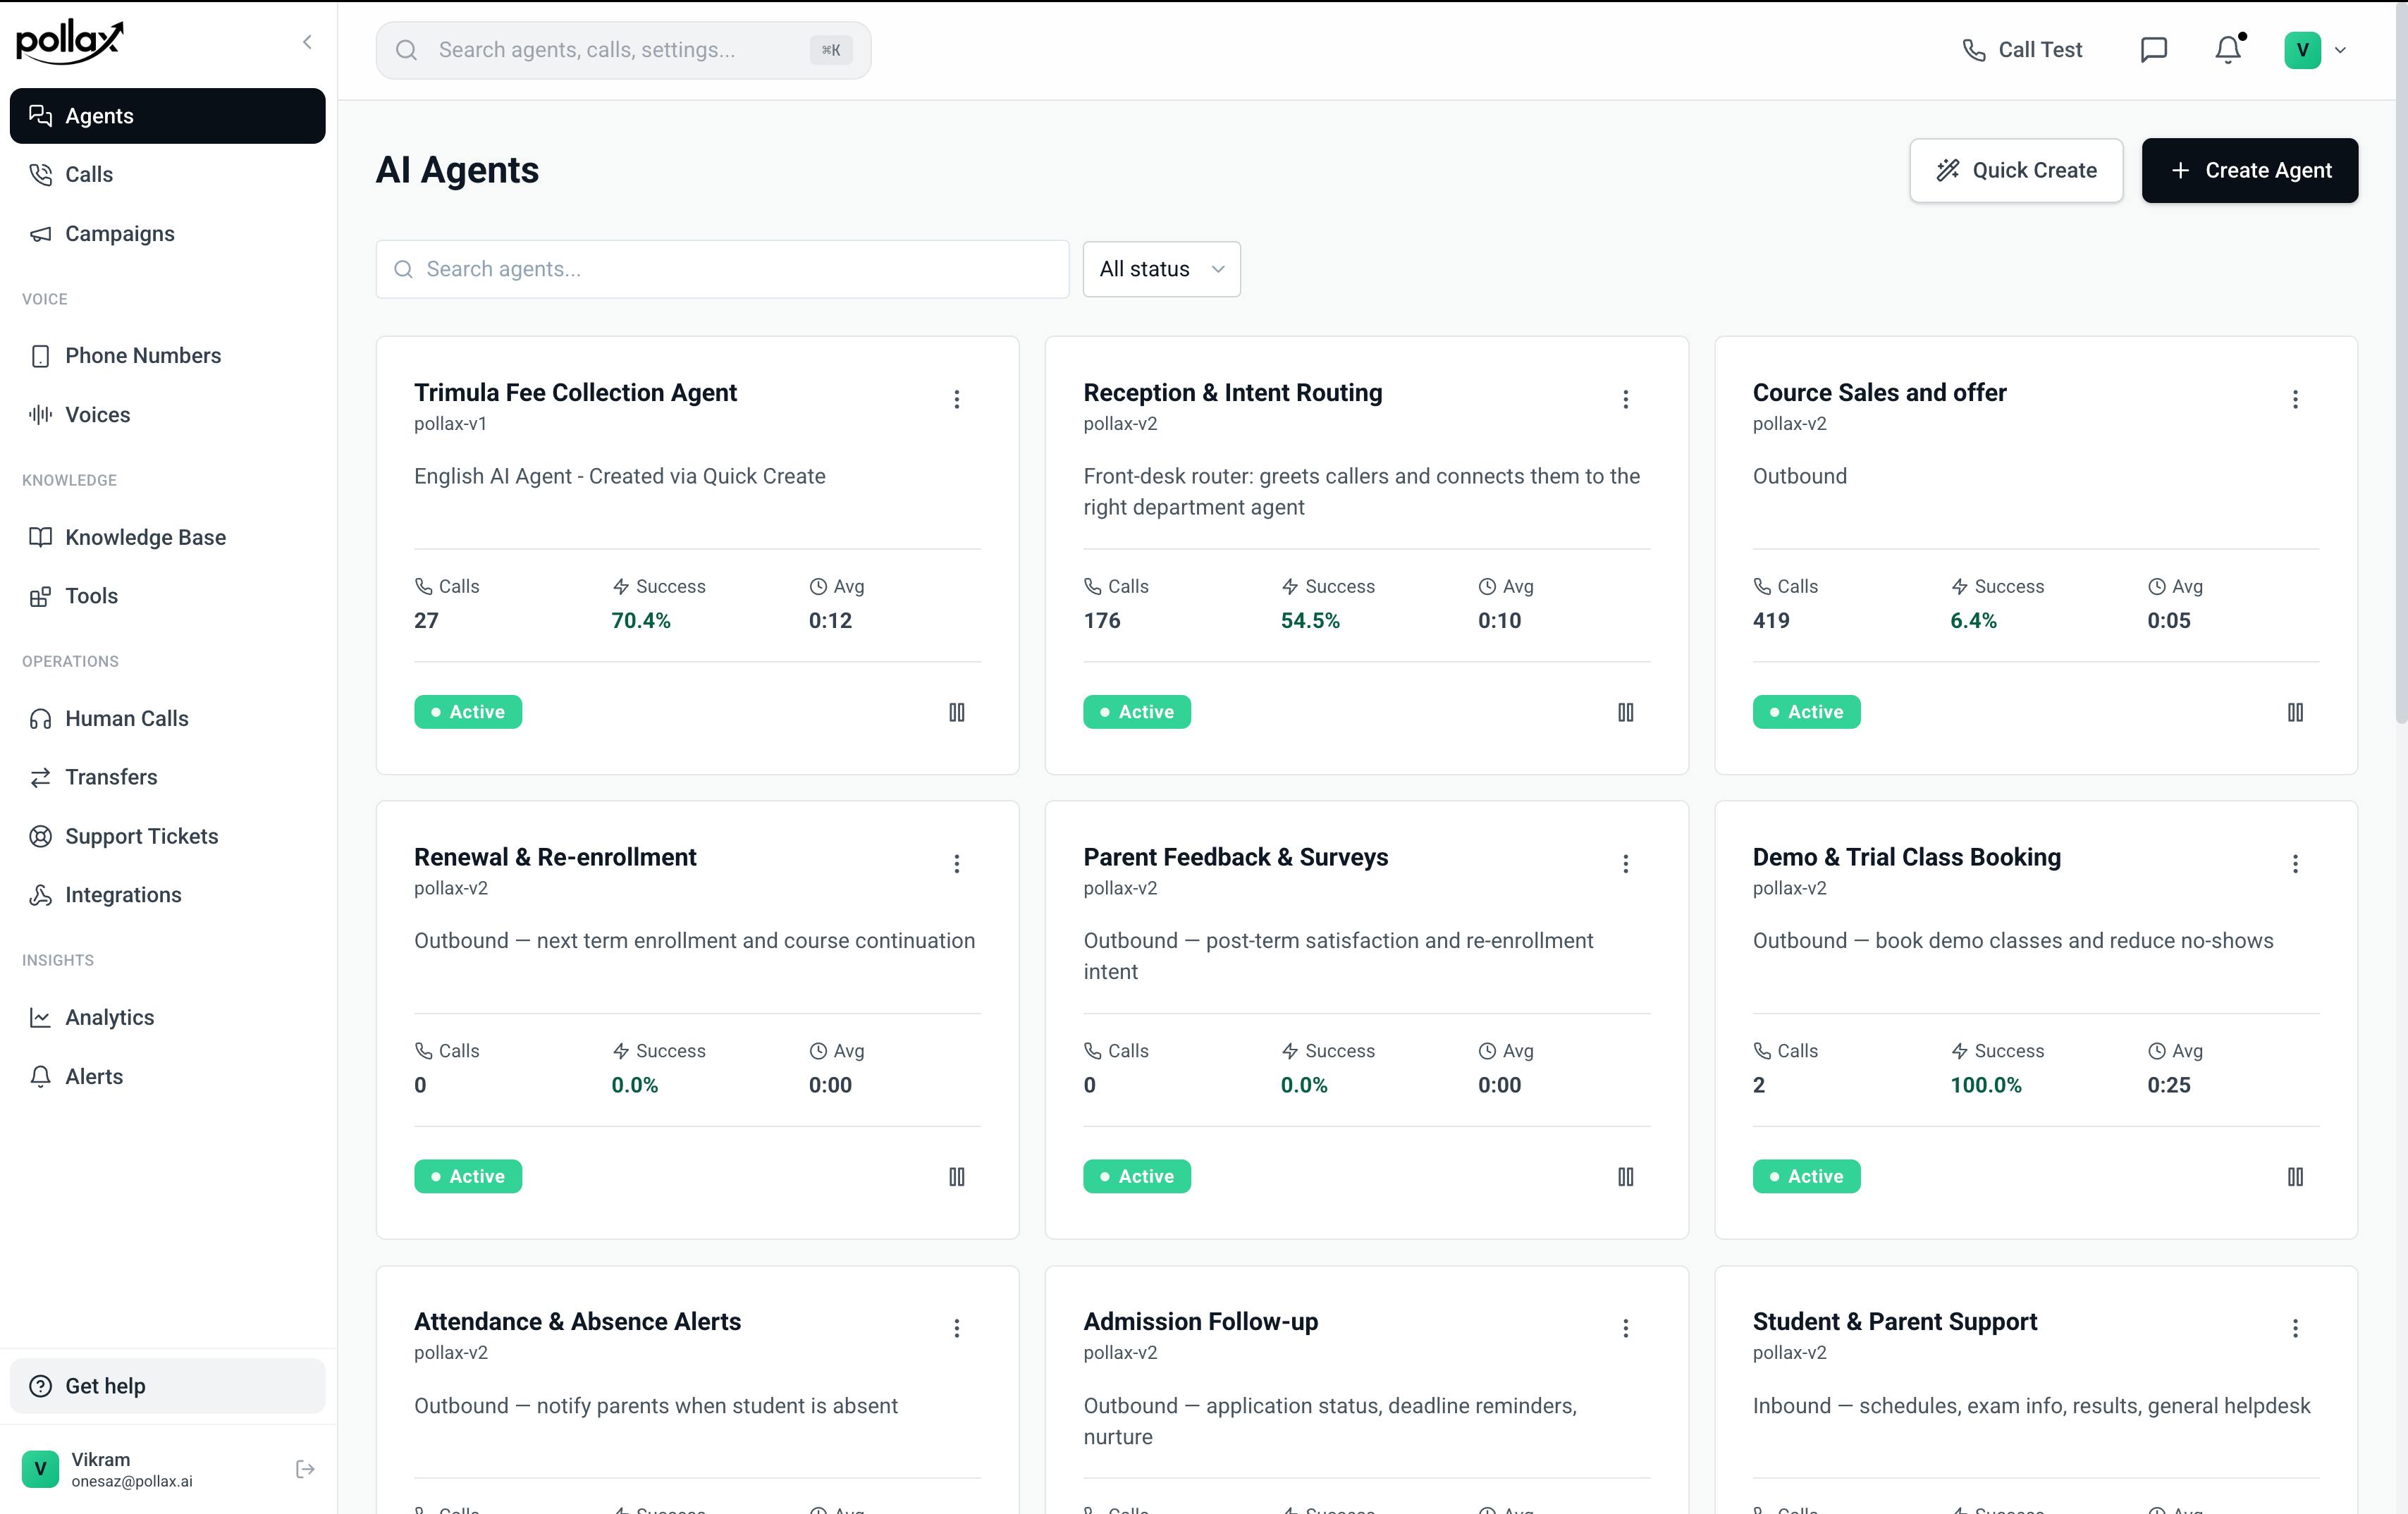This screenshot has height=1514, width=2408.
Task: Open options menu for Renewal & Re-enrollment
Action: [x=956, y=863]
